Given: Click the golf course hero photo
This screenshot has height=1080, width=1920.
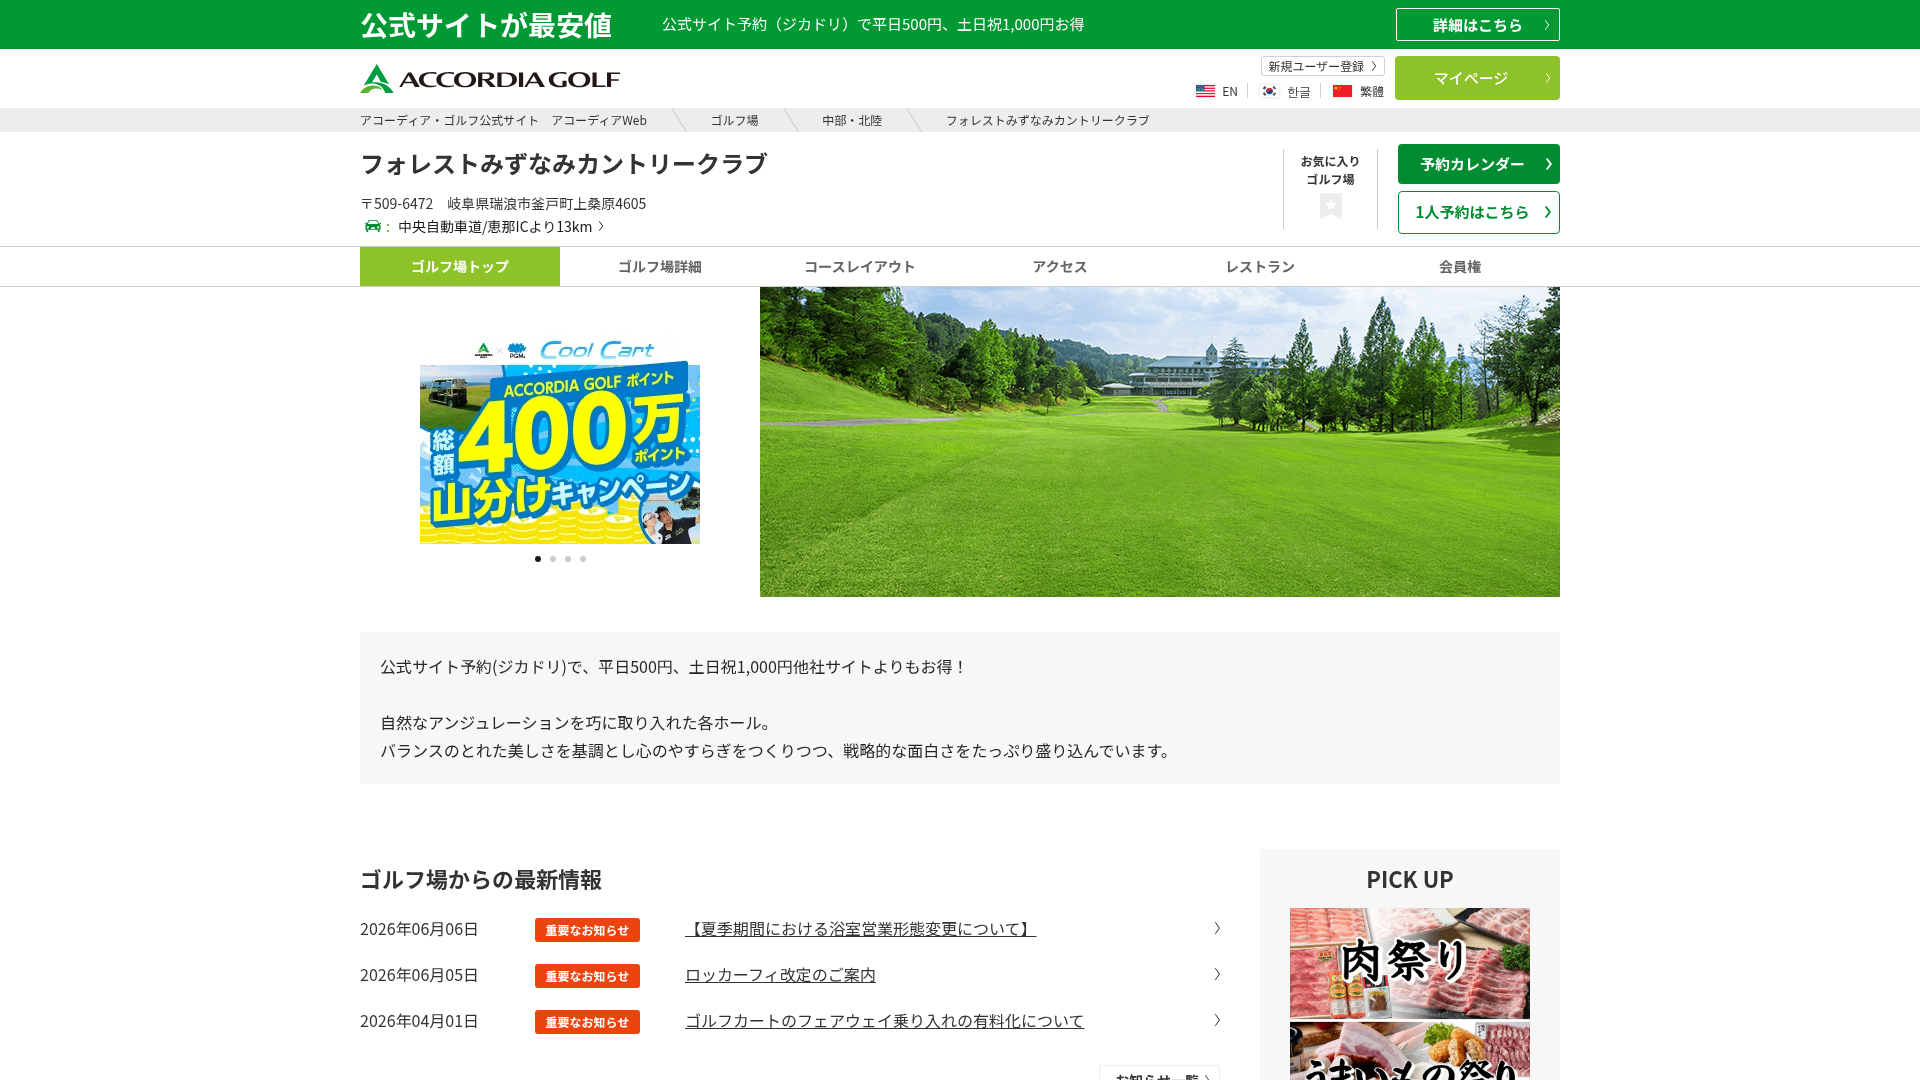Looking at the screenshot, I should point(1160,442).
